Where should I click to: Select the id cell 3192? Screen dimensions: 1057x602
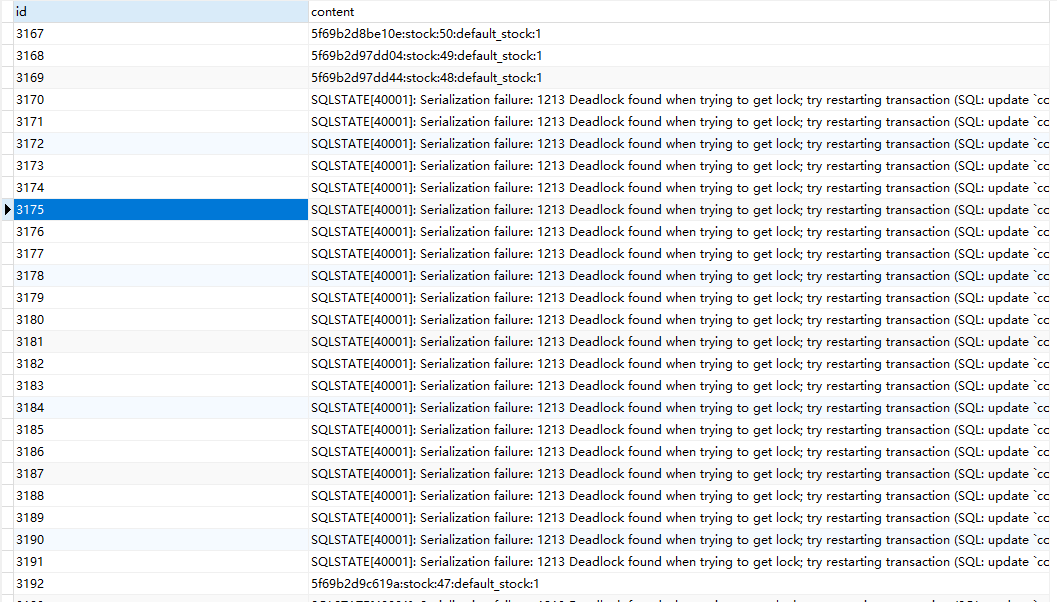(160, 584)
